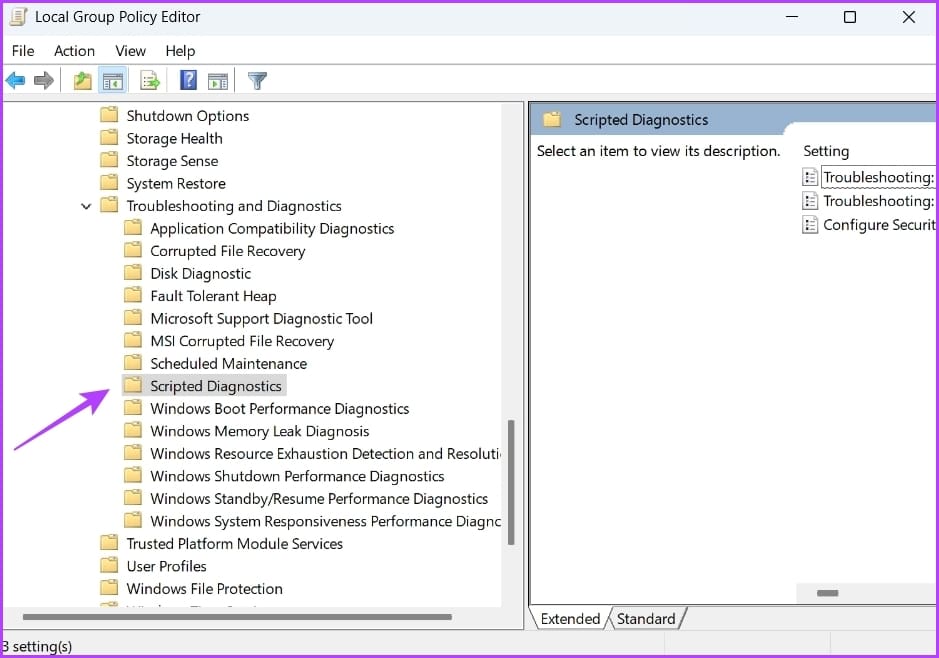This screenshot has width=939, height=658.
Task: Select Windows Resource Exhaustion Detection and Resolution
Action: 325,454
